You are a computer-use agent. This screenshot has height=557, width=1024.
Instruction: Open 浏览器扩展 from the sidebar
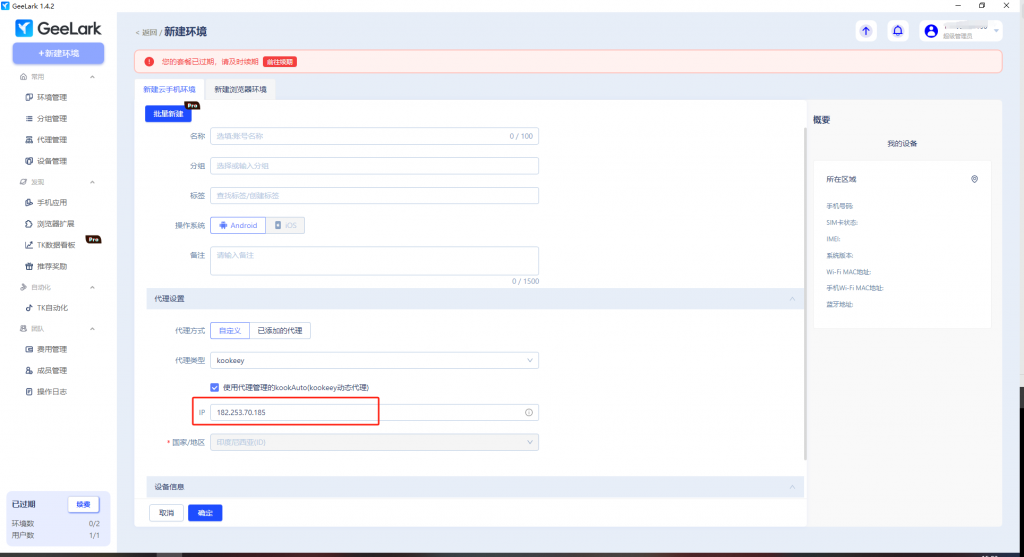point(55,224)
